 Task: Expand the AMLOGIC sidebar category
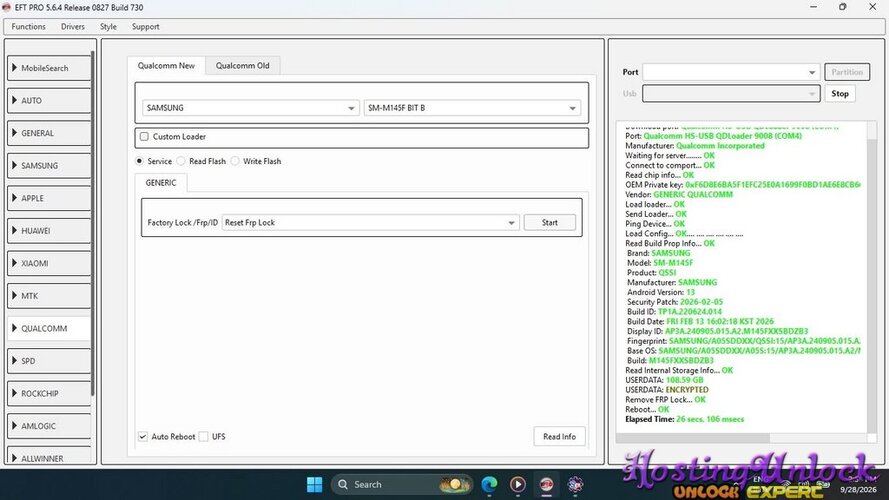click(x=49, y=426)
